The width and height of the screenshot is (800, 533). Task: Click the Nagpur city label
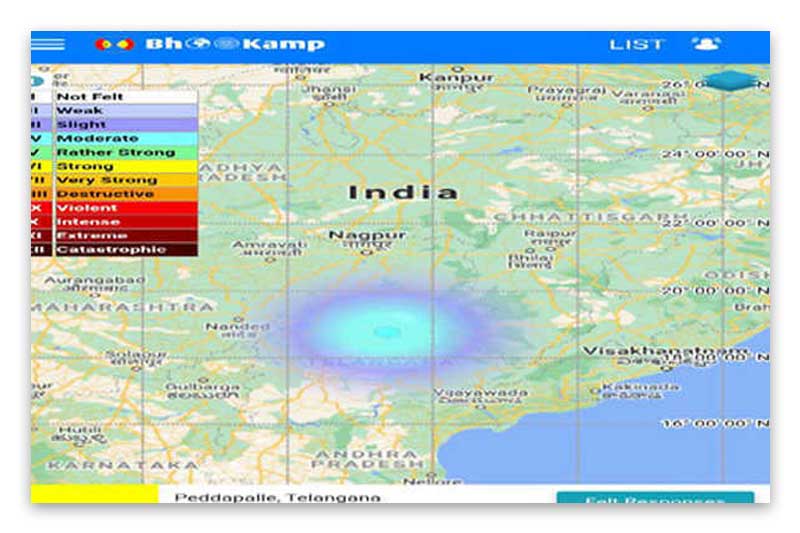pos(367,236)
